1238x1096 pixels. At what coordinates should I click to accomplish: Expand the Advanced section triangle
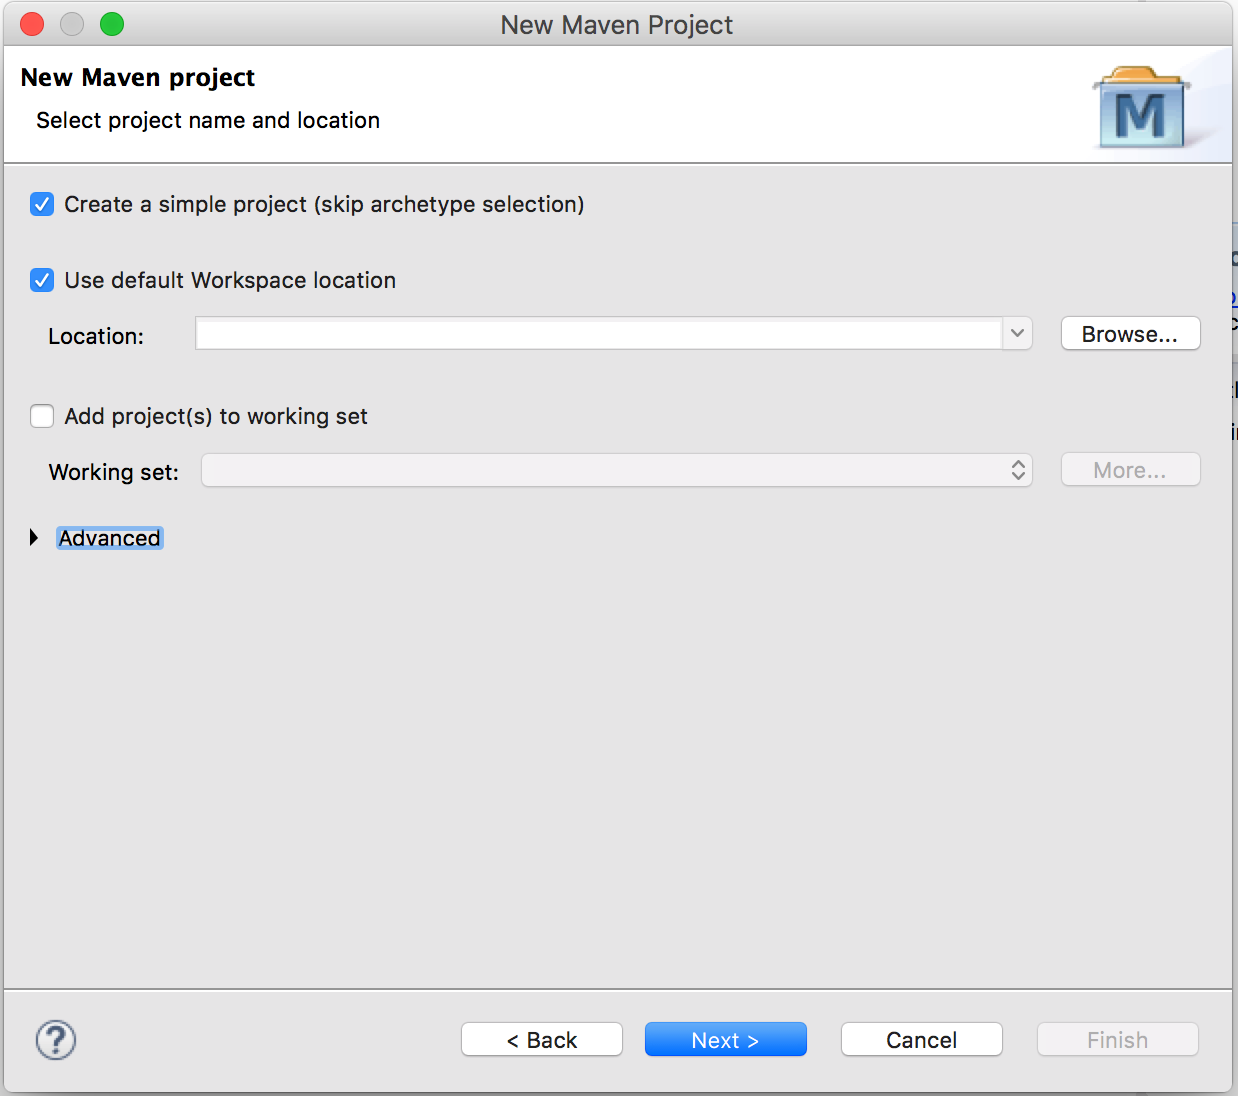[x=34, y=538]
